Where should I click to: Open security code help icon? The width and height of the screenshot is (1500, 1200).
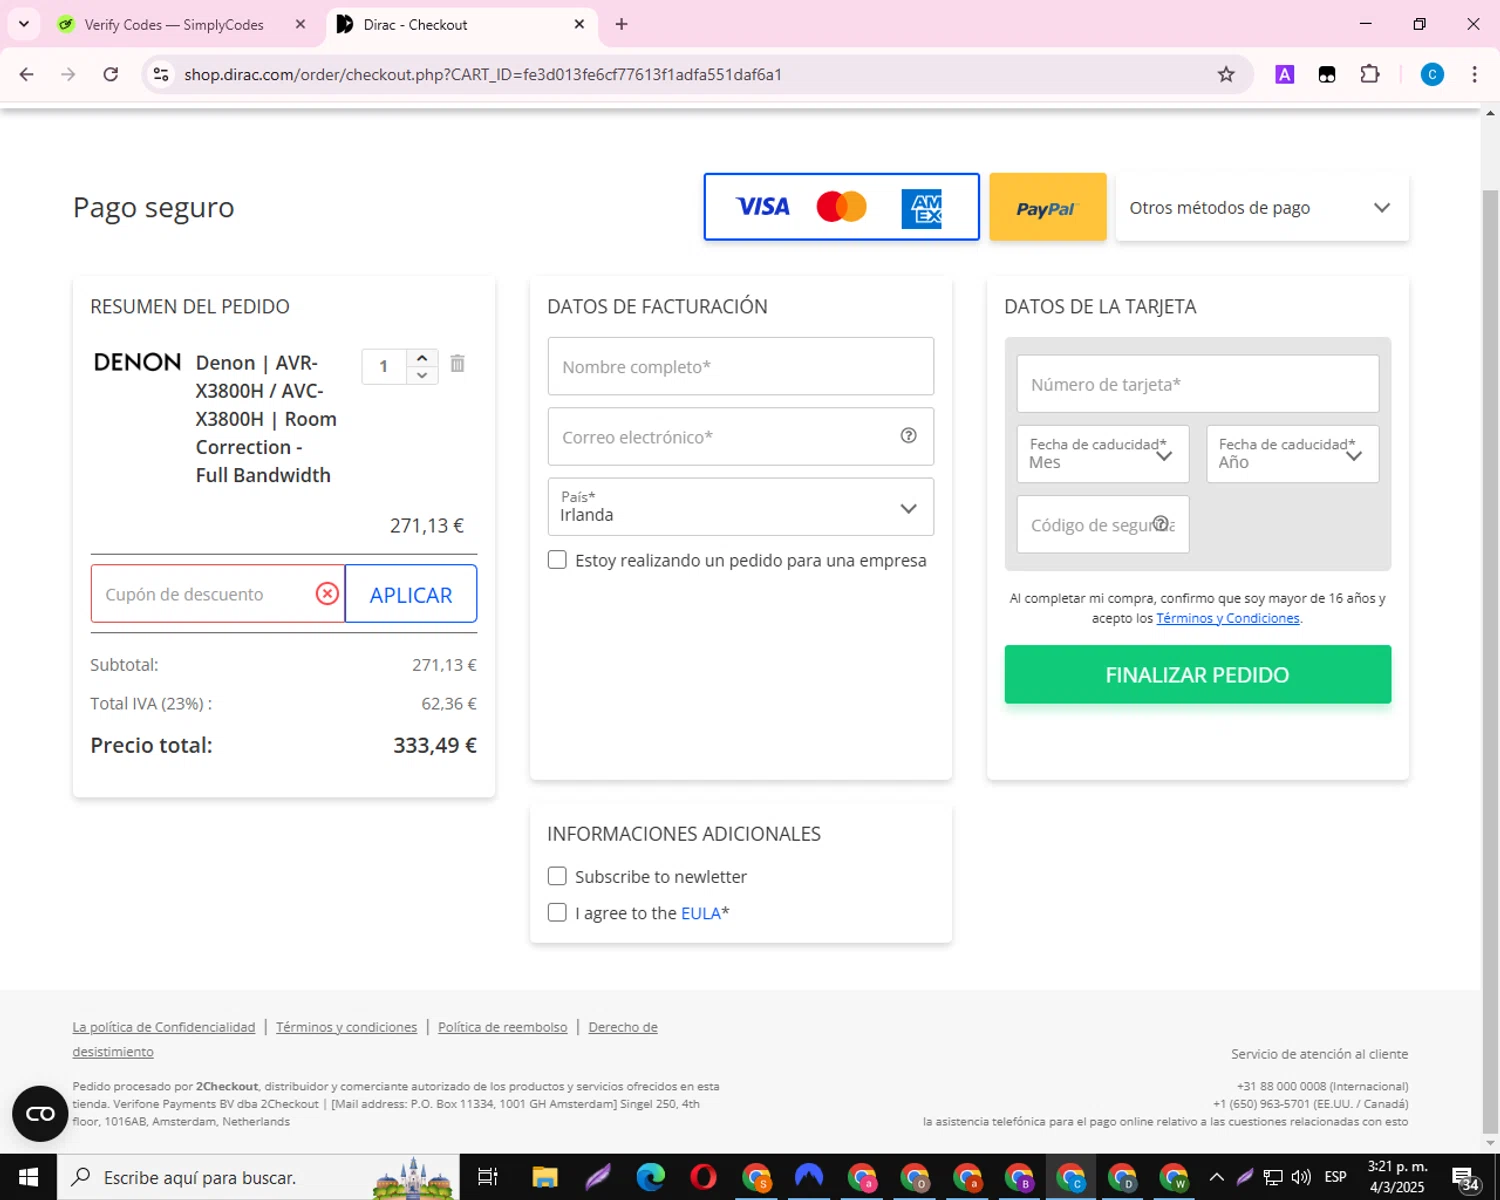pos(1160,523)
